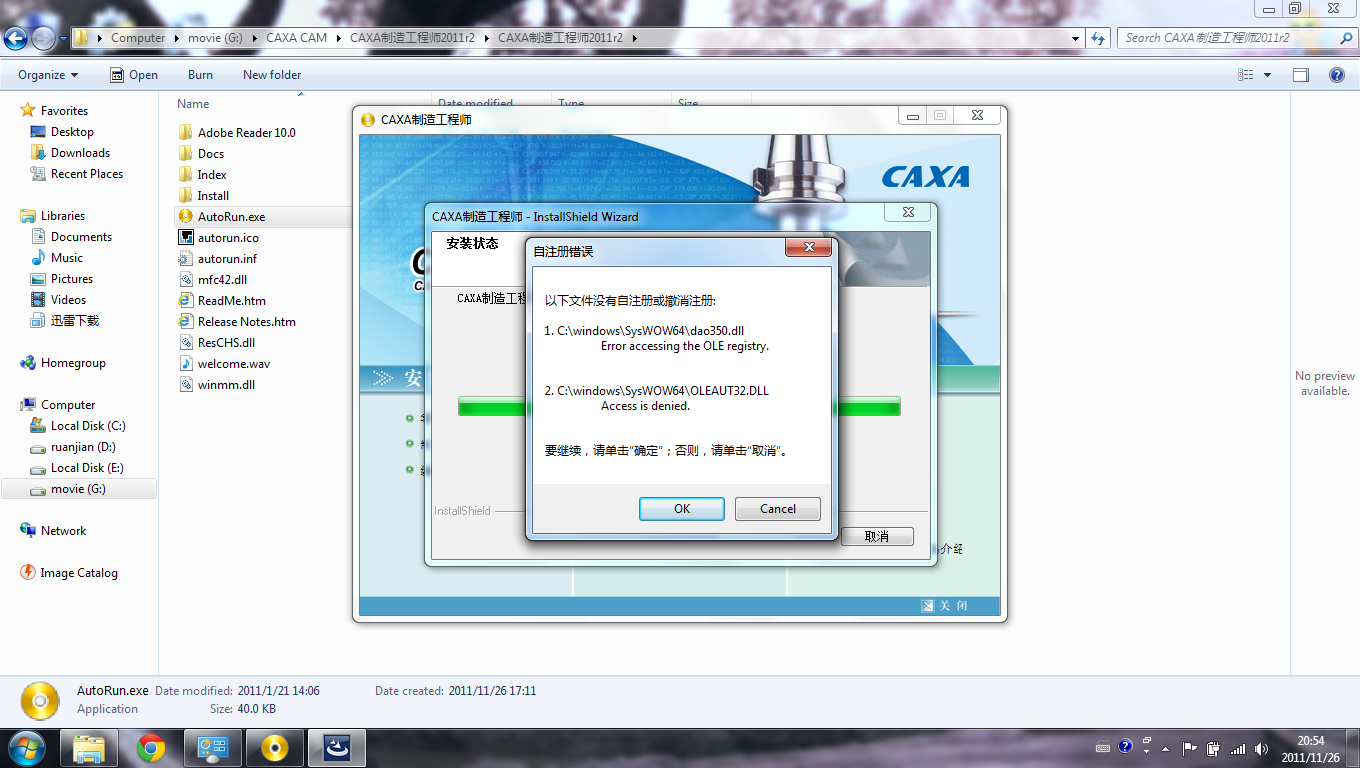Screen dimensions: 1360x768
Task: Select the Docs folder
Action: (x=211, y=154)
